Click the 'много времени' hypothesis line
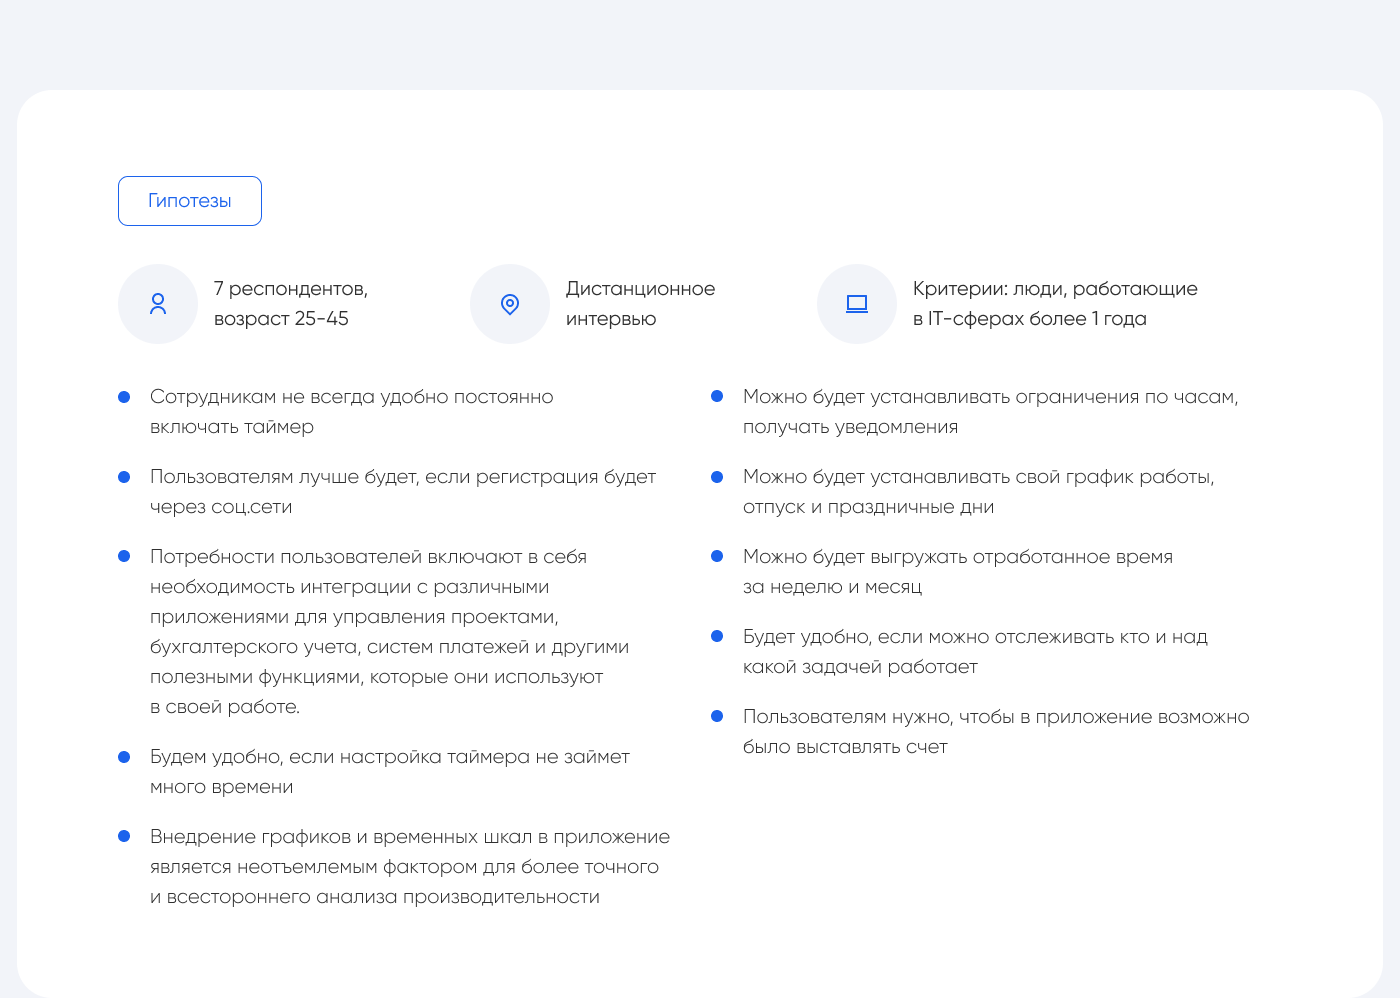Image resolution: width=1400 pixels, height=998 pixels. (222, 787)
